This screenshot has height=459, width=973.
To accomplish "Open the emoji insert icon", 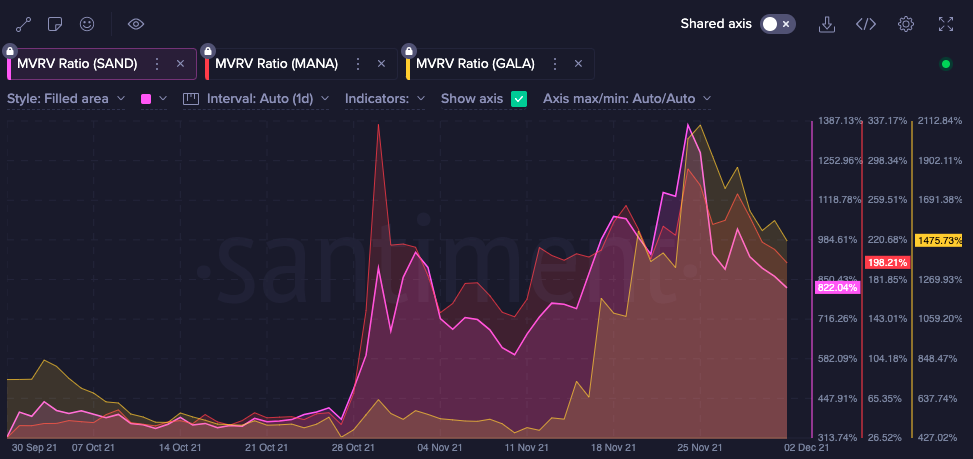I will (87, 24).
